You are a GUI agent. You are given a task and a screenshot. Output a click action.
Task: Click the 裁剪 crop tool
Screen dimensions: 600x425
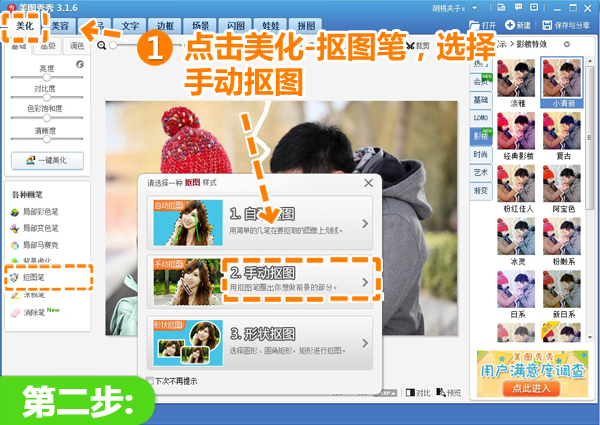[418, 46]
